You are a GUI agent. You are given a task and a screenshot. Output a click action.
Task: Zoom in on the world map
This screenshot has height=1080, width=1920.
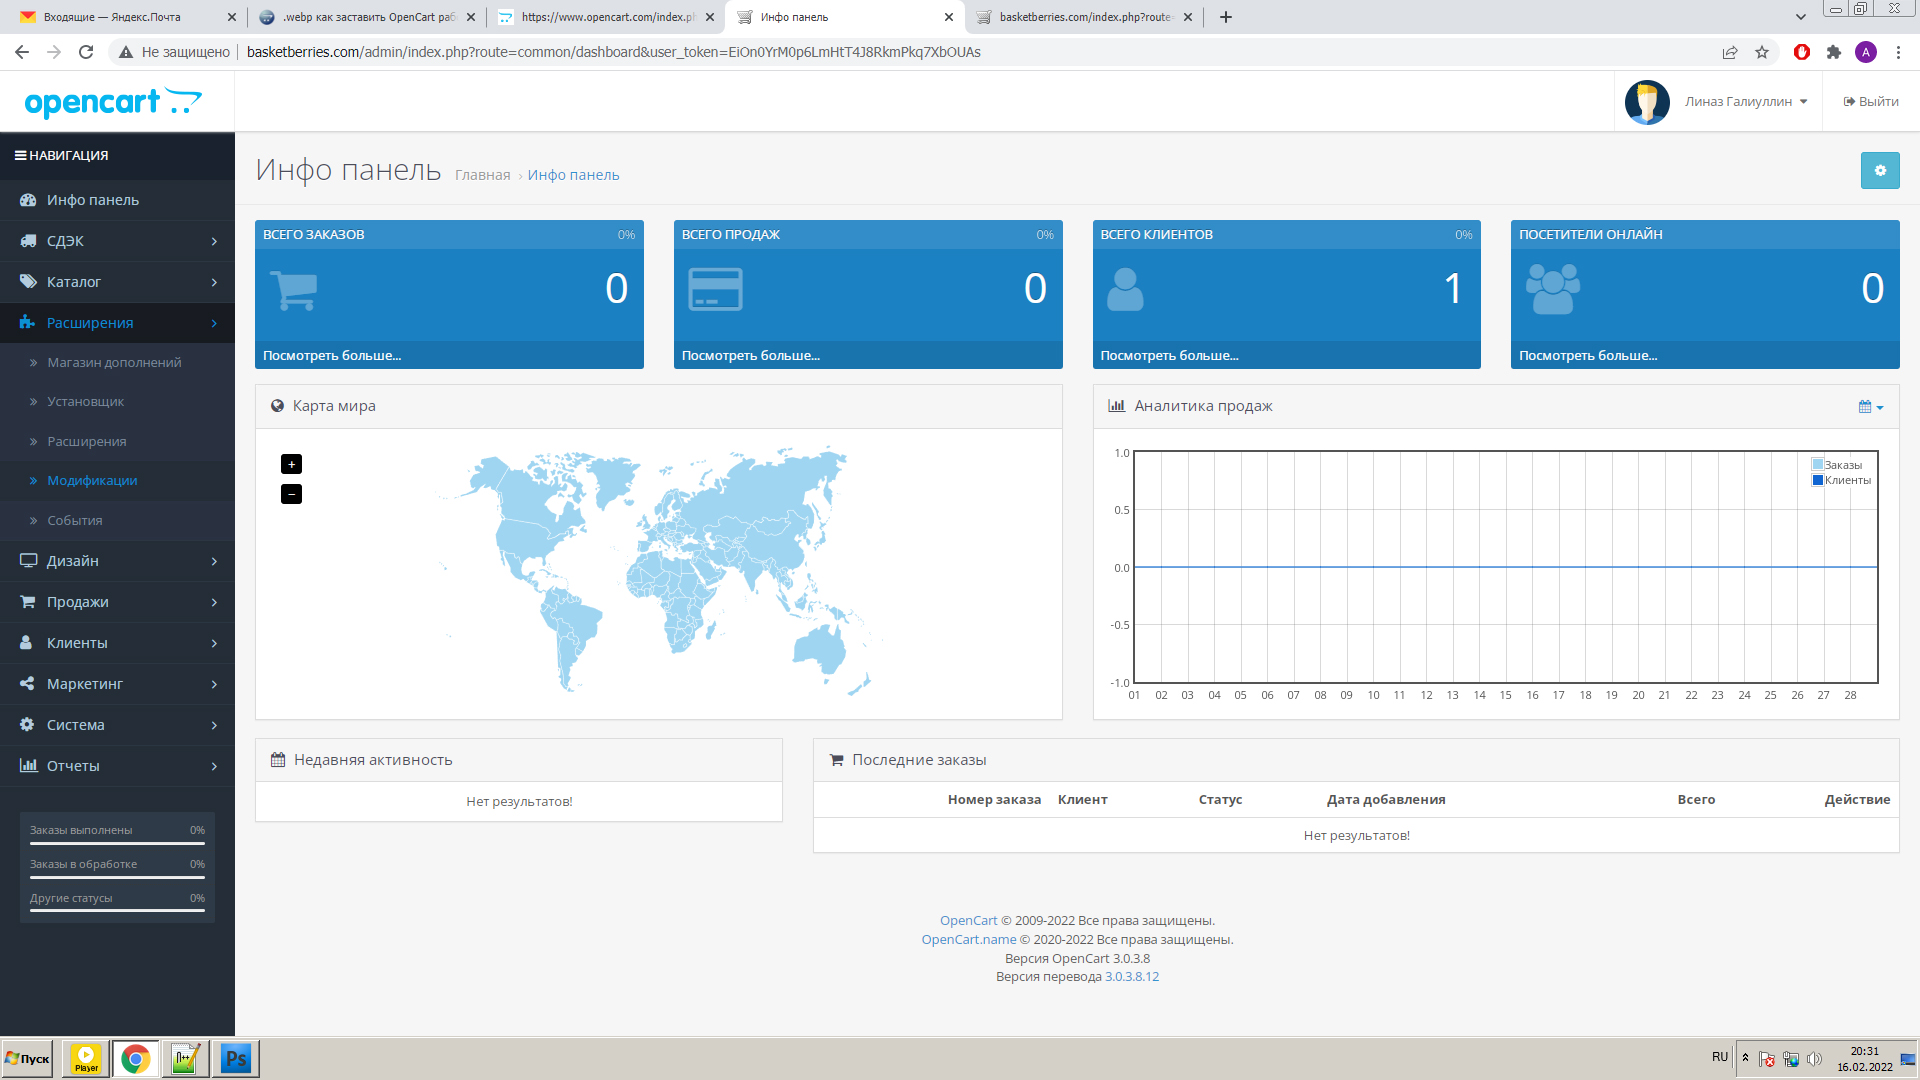291,464
